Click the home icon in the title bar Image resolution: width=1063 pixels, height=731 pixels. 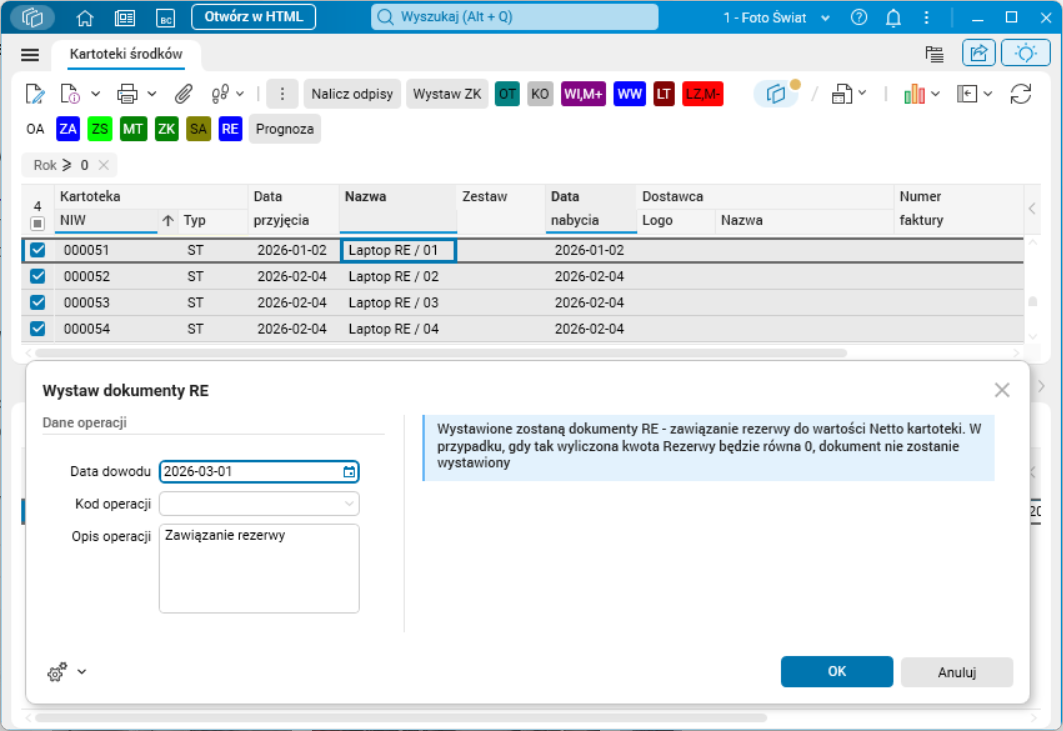[x=85, y=18]
